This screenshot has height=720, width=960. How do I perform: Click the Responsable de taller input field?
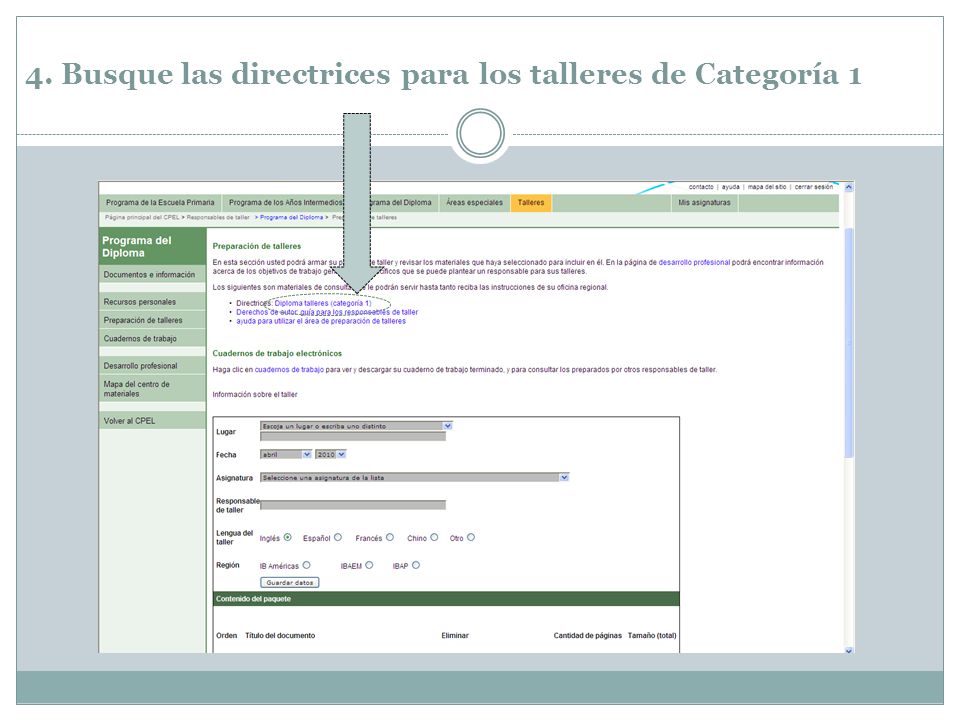pyautogui.click(x=353, y=505)
